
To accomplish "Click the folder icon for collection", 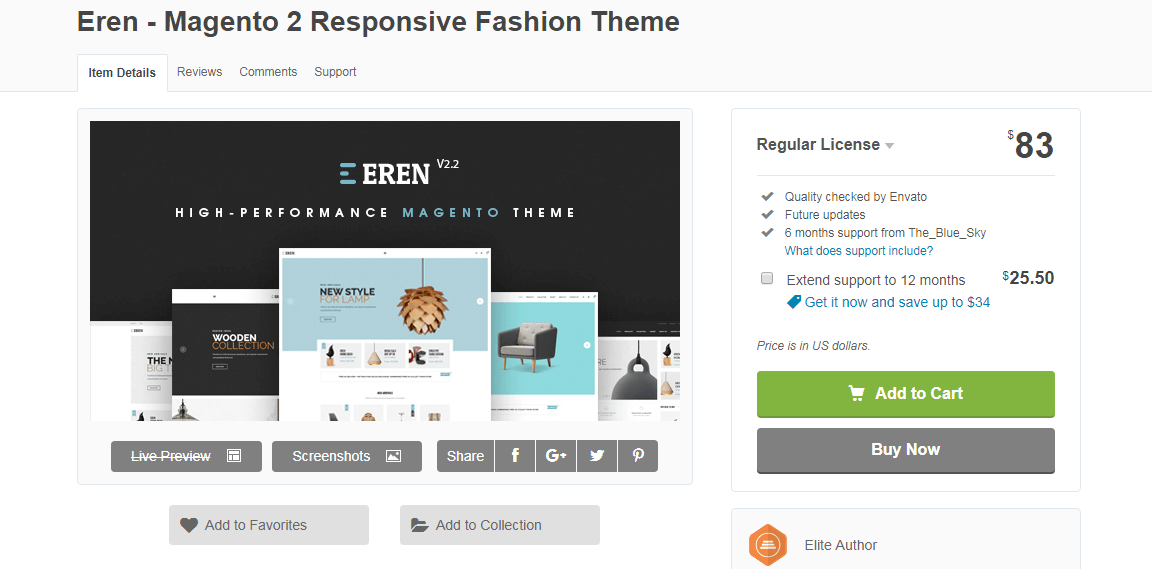I will (x=420, y=525).
